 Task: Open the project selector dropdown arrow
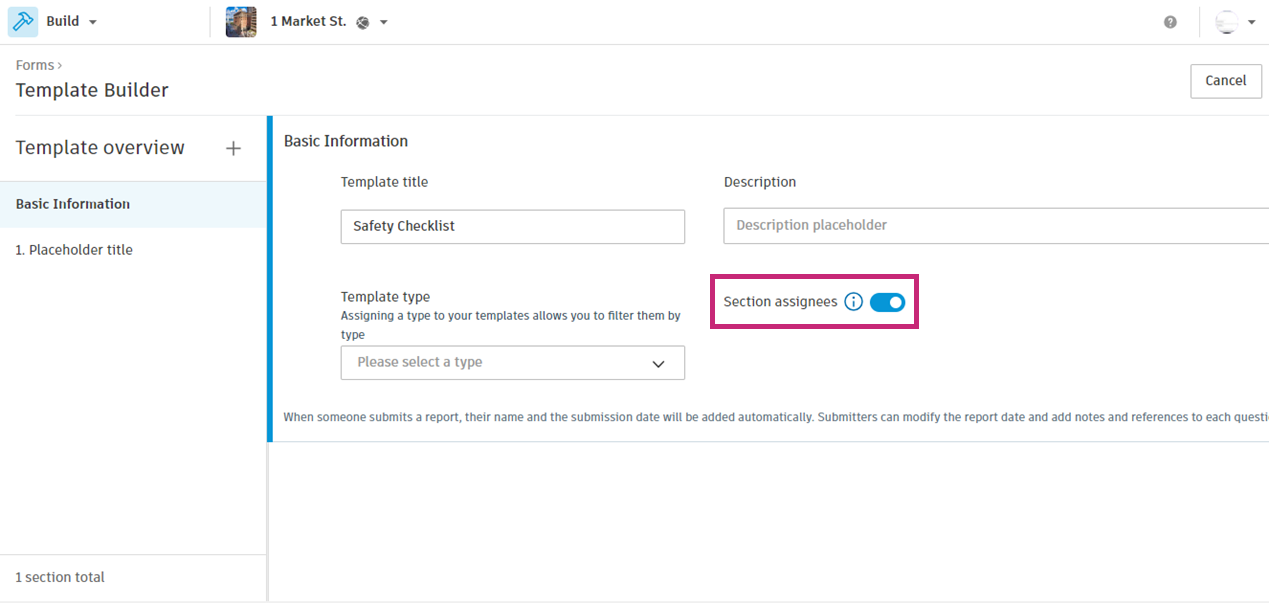tap(384, 23)
